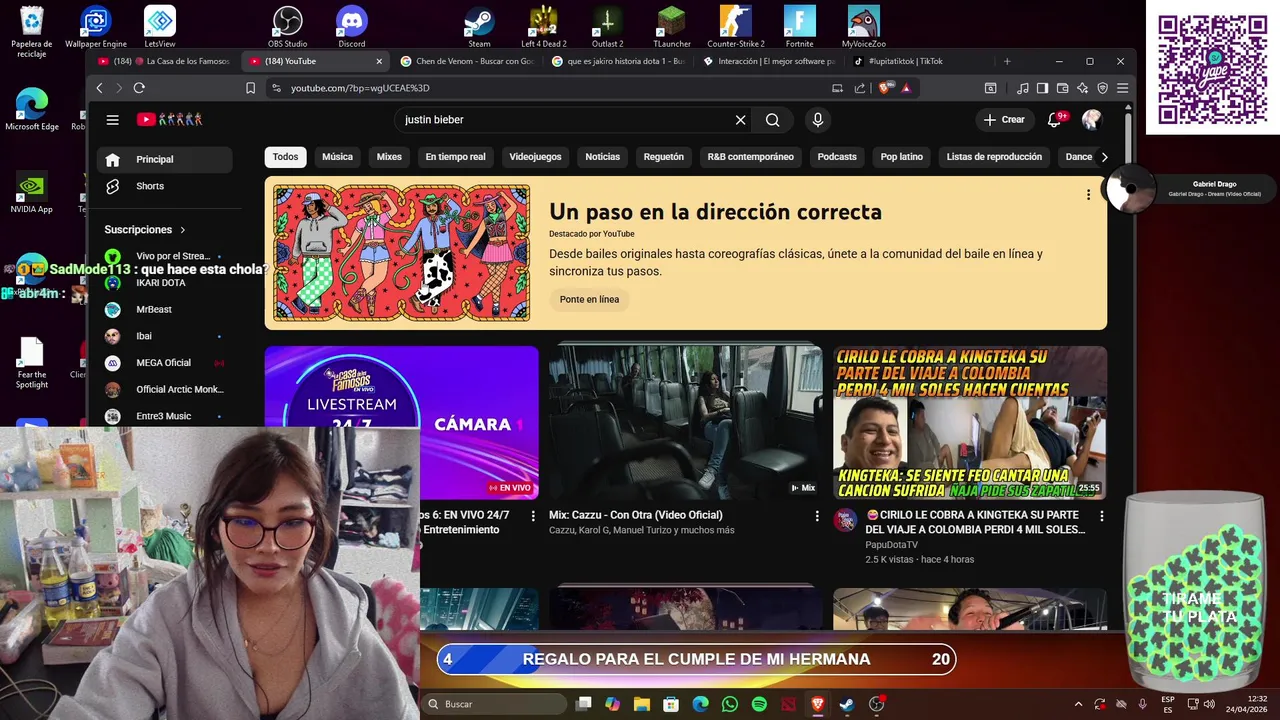Open Shorts in the YouTube sidebar
This screenshot has height=720, width=1280.
[165, 186]
